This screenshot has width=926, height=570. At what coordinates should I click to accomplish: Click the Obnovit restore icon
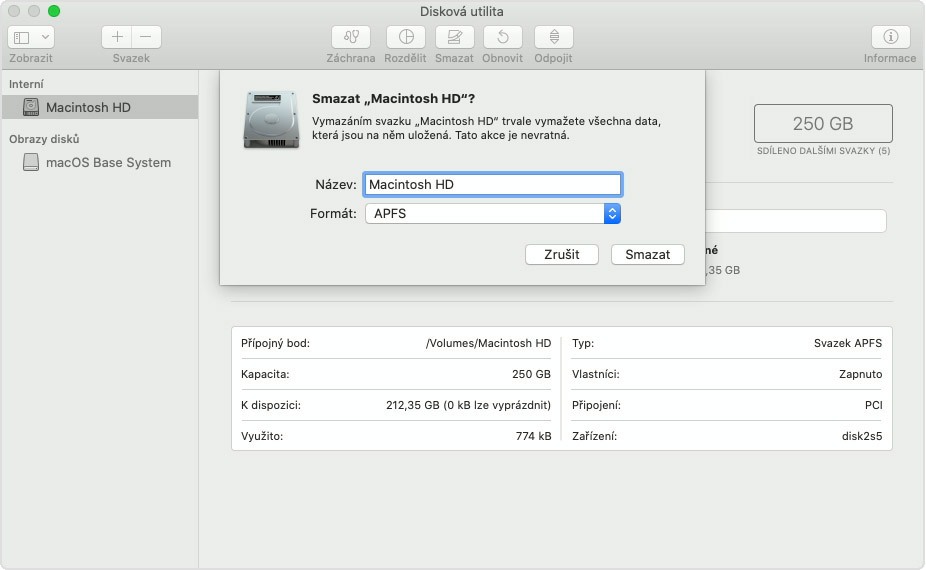click(x=503, y=37)
